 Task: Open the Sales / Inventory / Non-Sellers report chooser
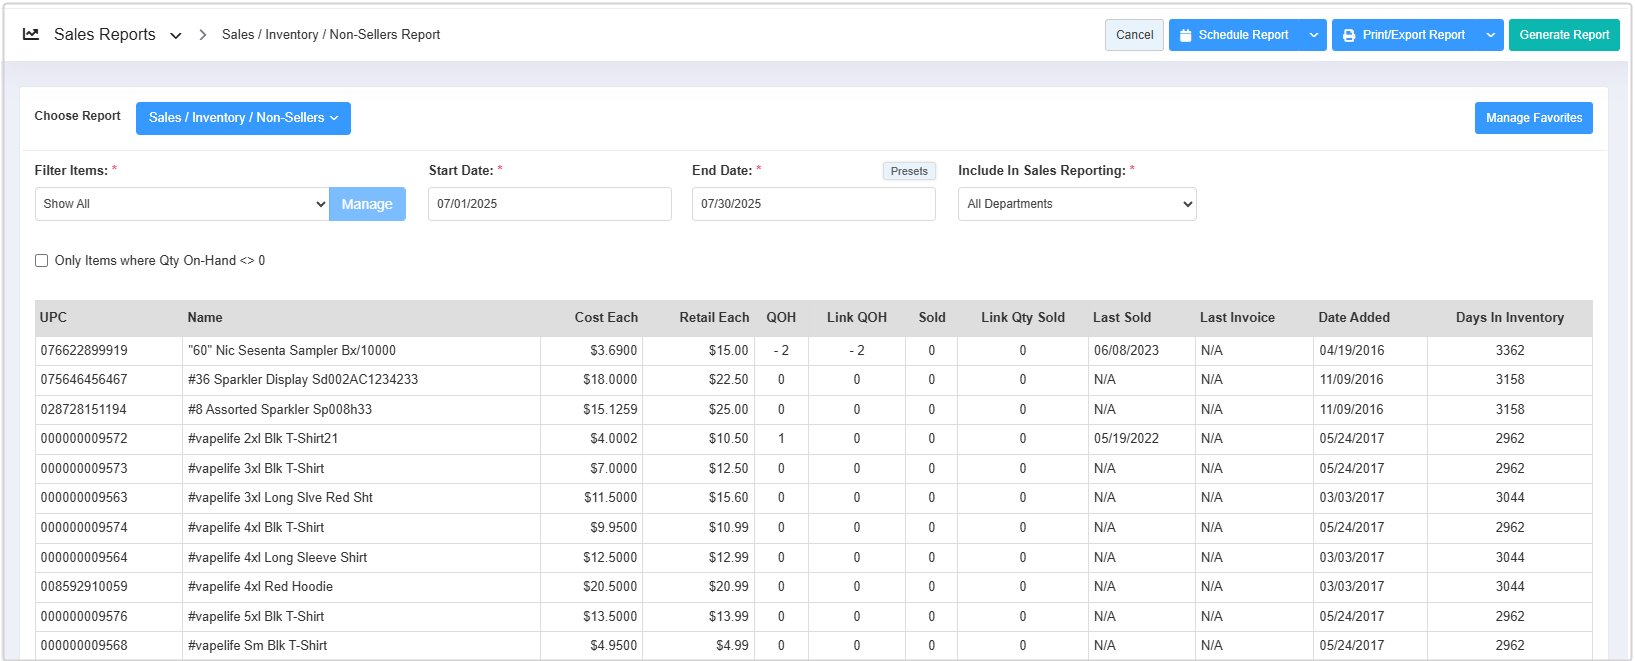243,118
